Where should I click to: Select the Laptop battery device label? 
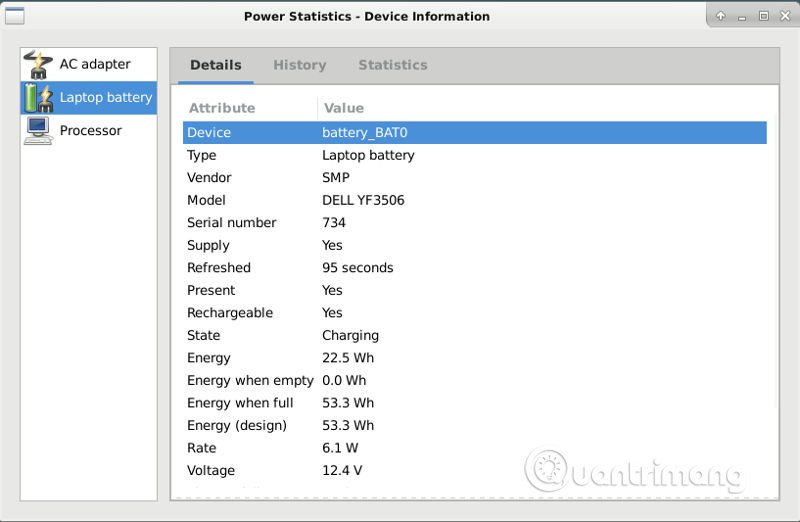tap(106, 97)
